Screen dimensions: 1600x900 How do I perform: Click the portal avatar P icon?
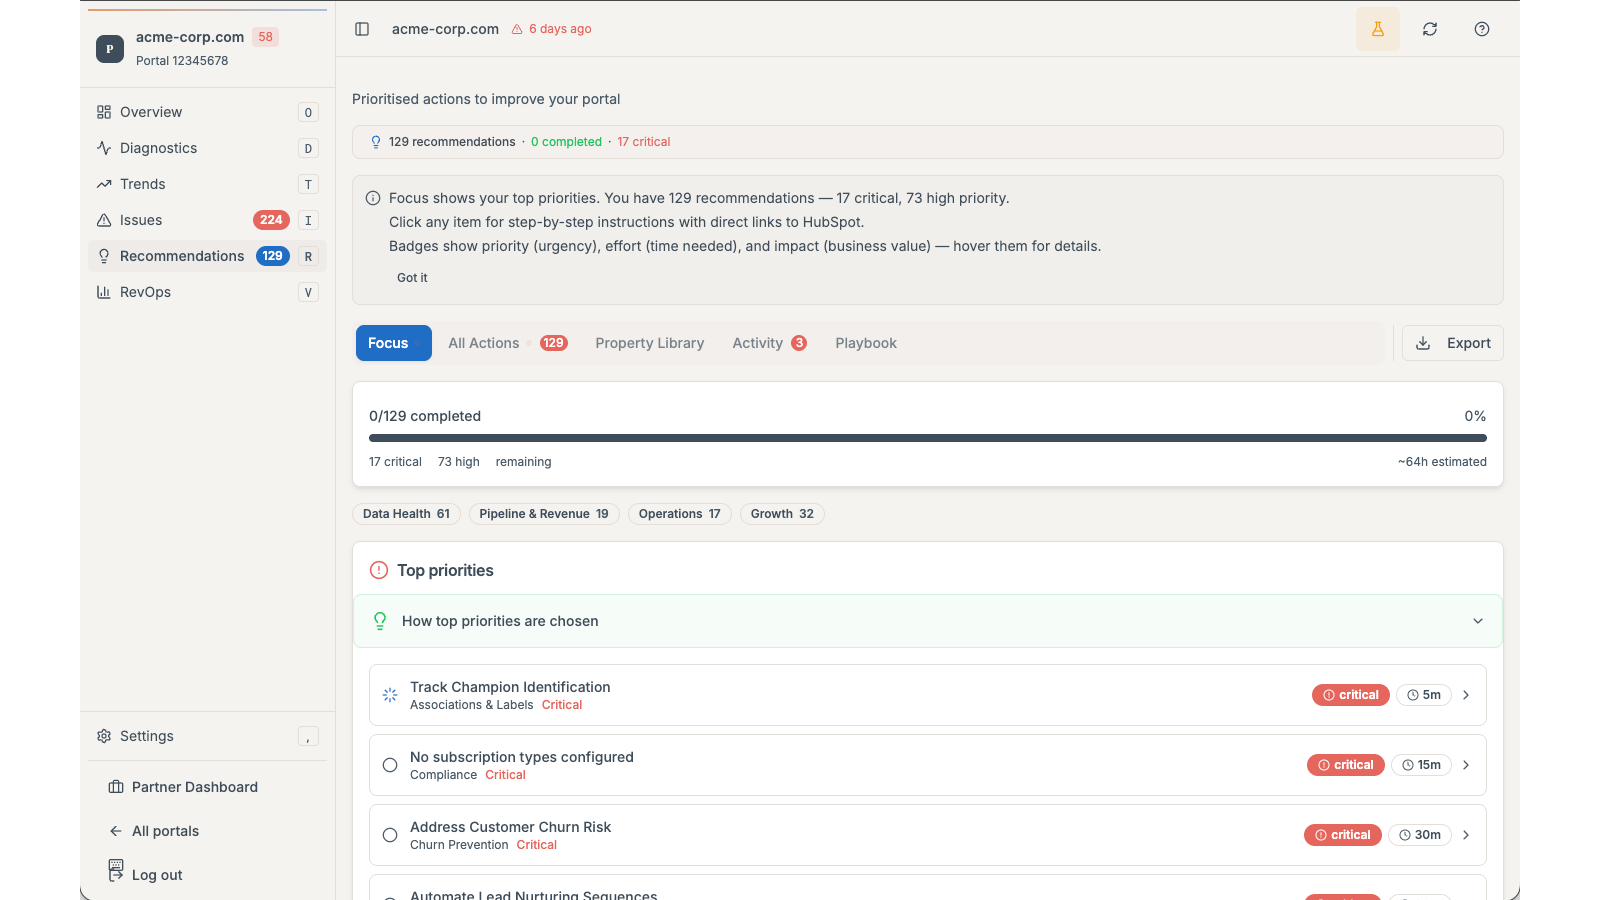(x=110, y=48)
